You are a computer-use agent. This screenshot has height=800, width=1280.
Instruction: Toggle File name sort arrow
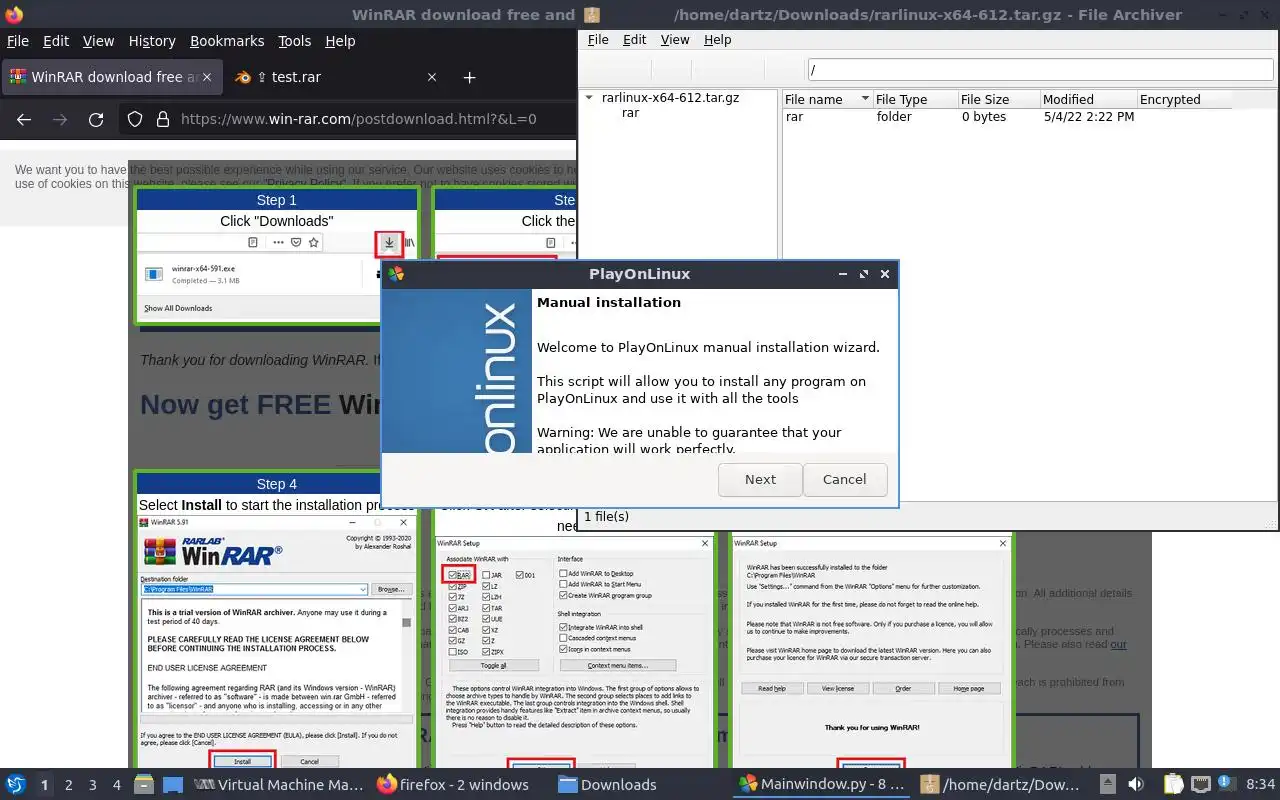[x=865, y=99]
